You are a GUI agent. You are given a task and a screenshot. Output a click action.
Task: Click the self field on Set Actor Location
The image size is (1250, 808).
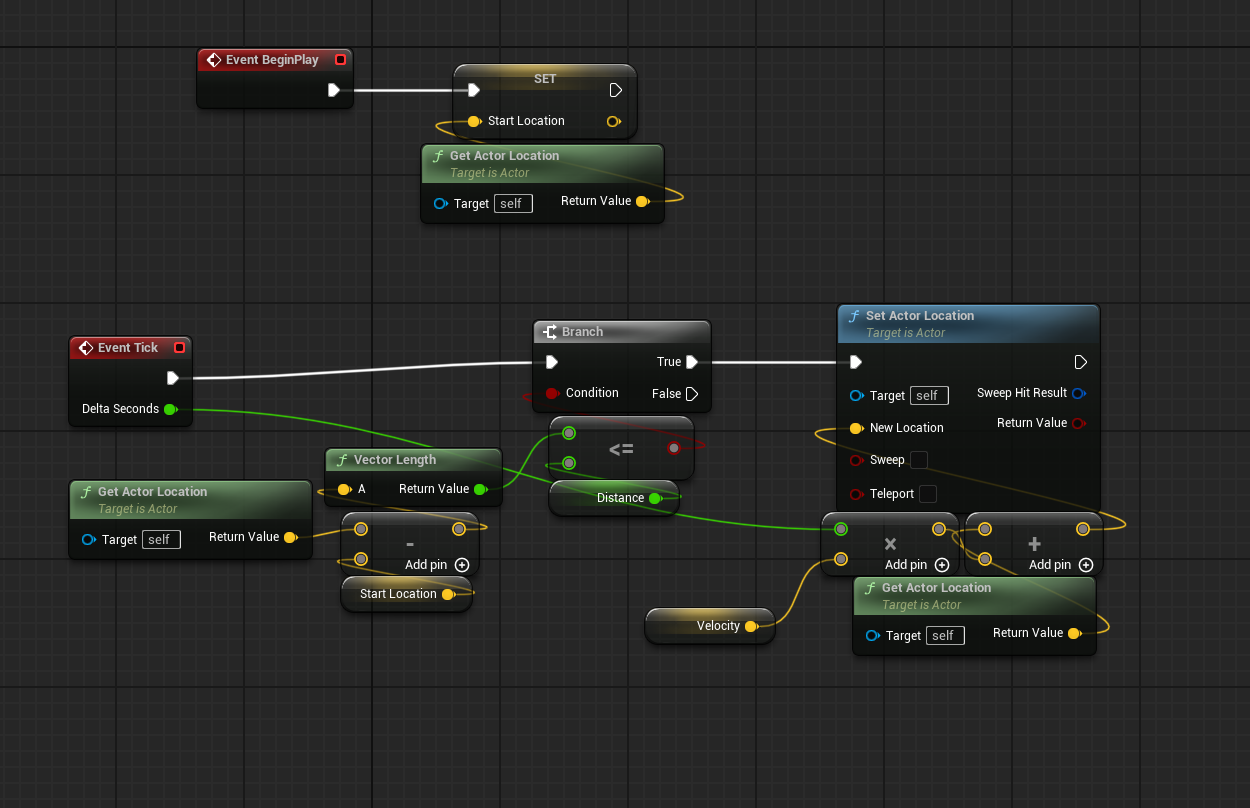pyautogui.click(x=929, y=396)
